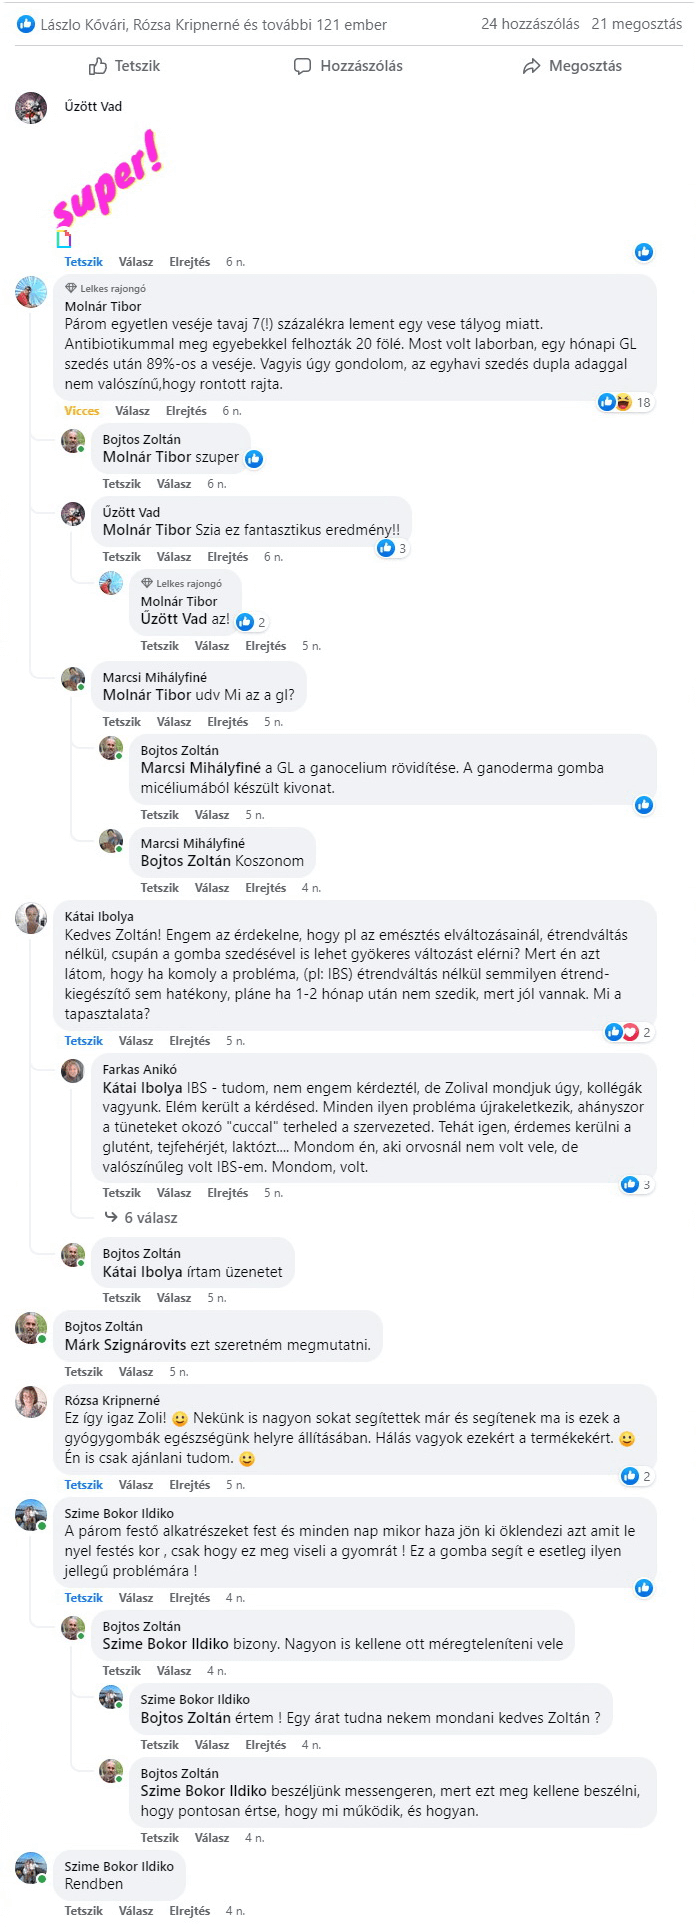Click the Márk Szignárovits mention link

(x=126, y=1345)
